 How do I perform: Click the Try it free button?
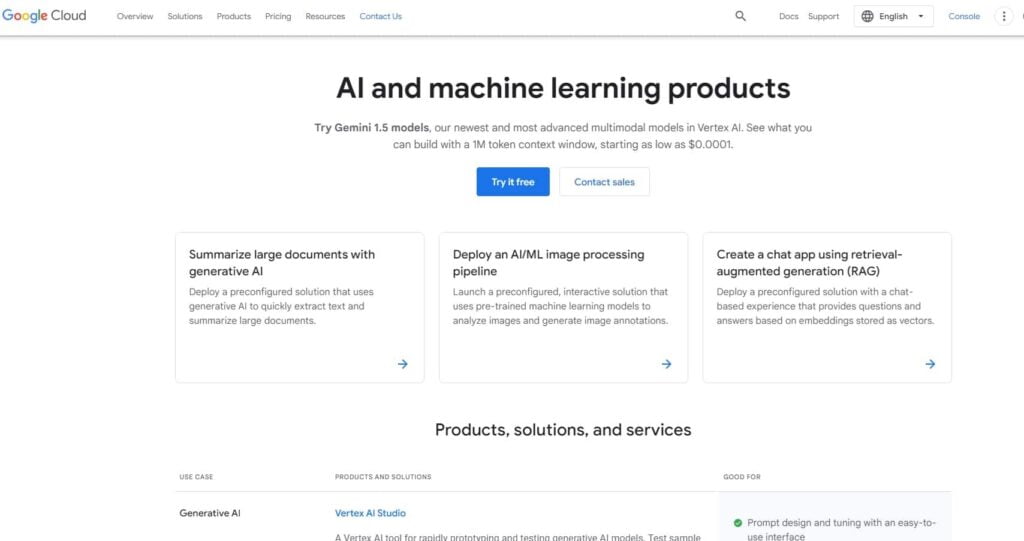point(513,182)
